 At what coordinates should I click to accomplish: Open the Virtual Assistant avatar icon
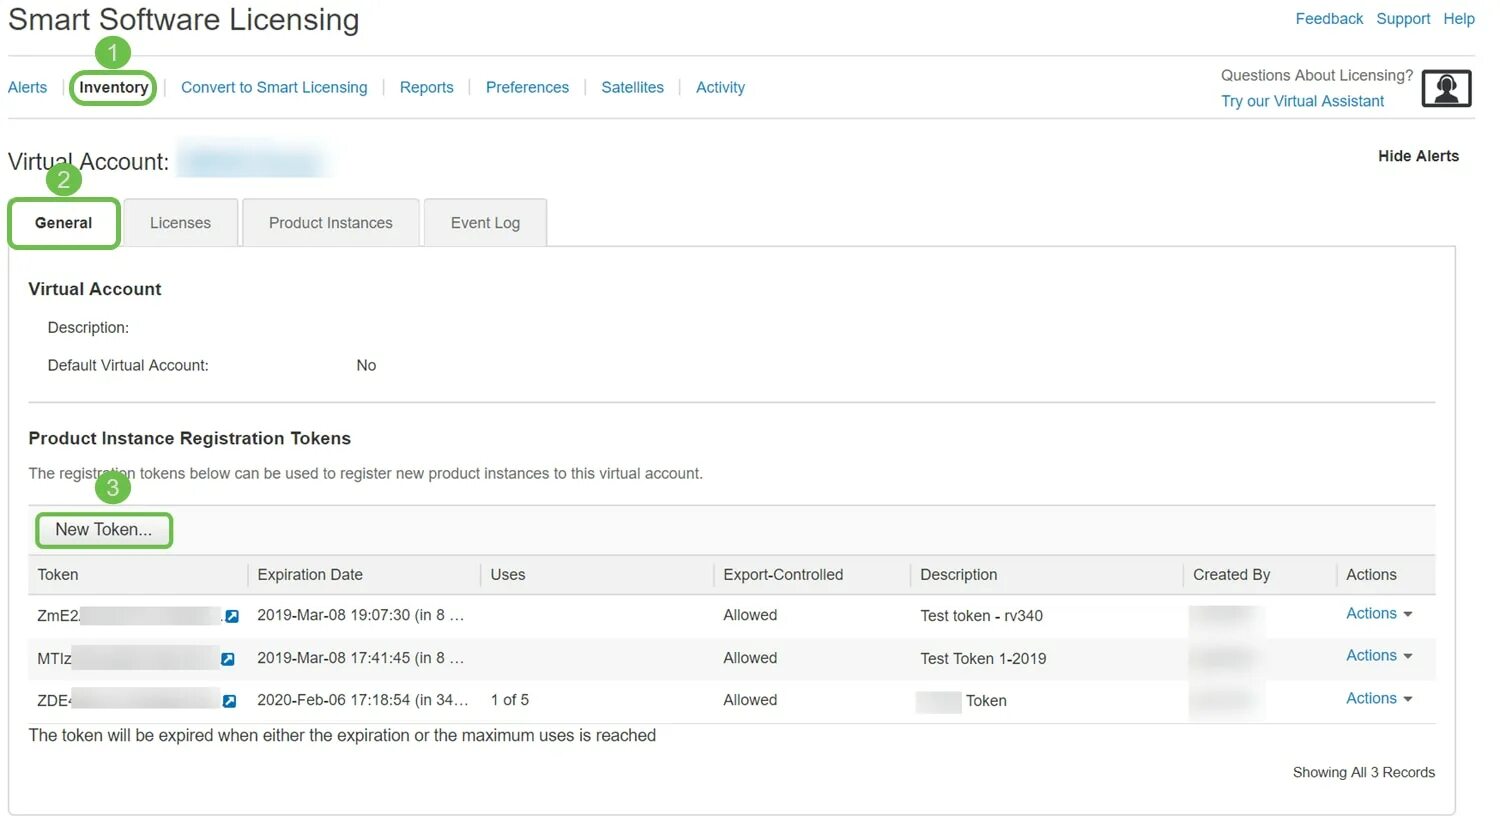pyautogui.click(x=1446, y=88)
